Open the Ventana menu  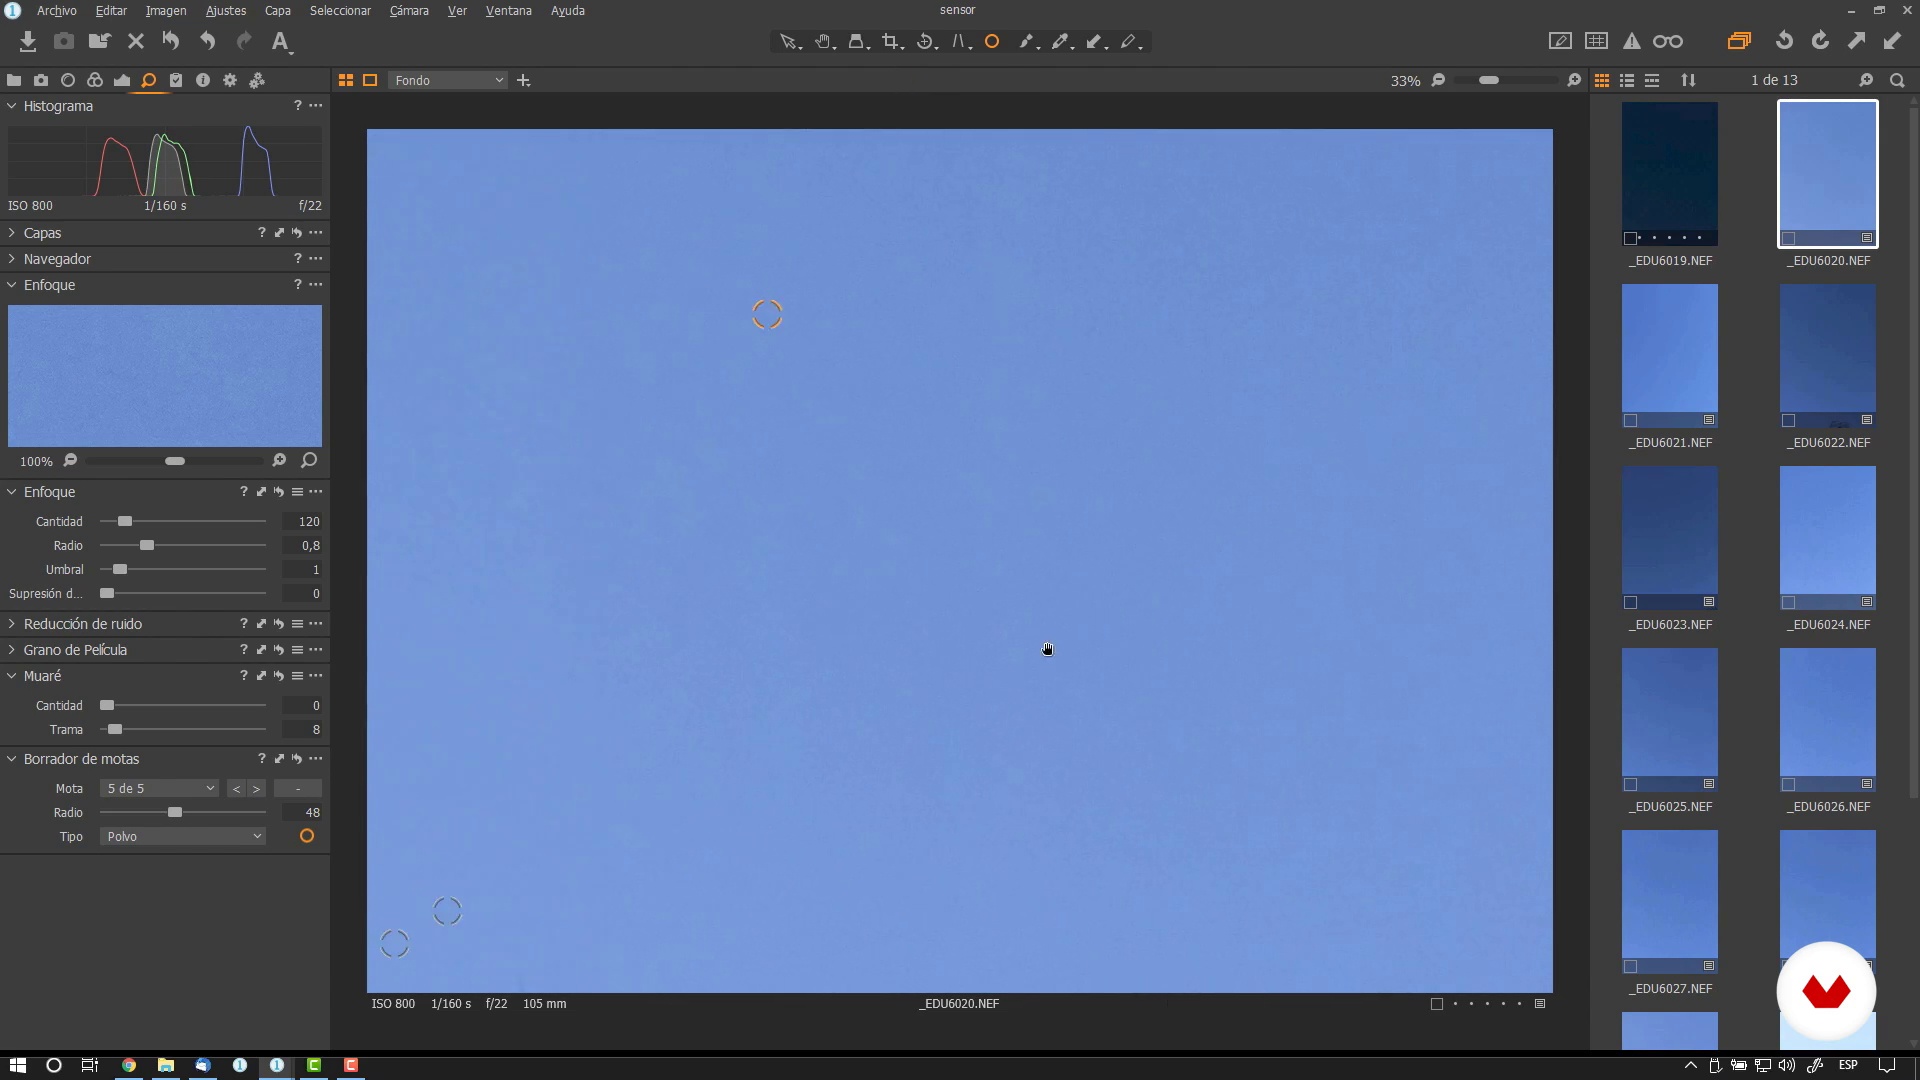coord(508,10)
